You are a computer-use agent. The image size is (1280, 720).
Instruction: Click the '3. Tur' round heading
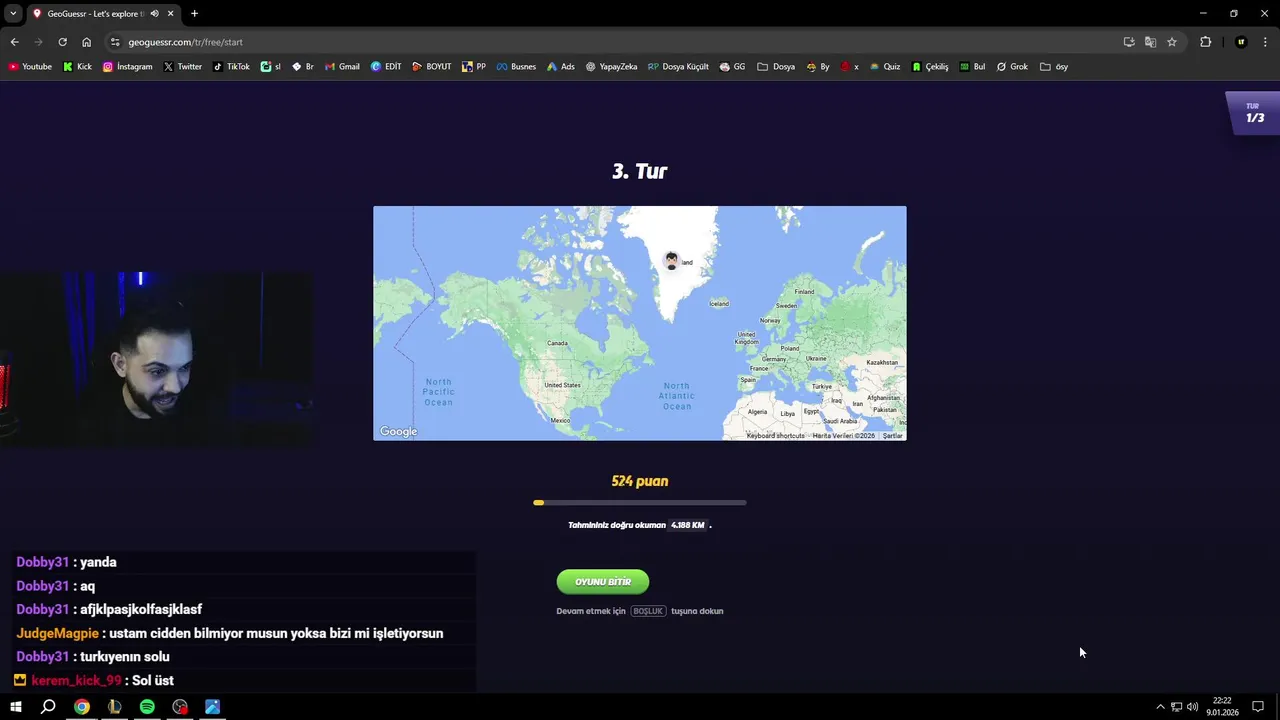click(640, 171)
